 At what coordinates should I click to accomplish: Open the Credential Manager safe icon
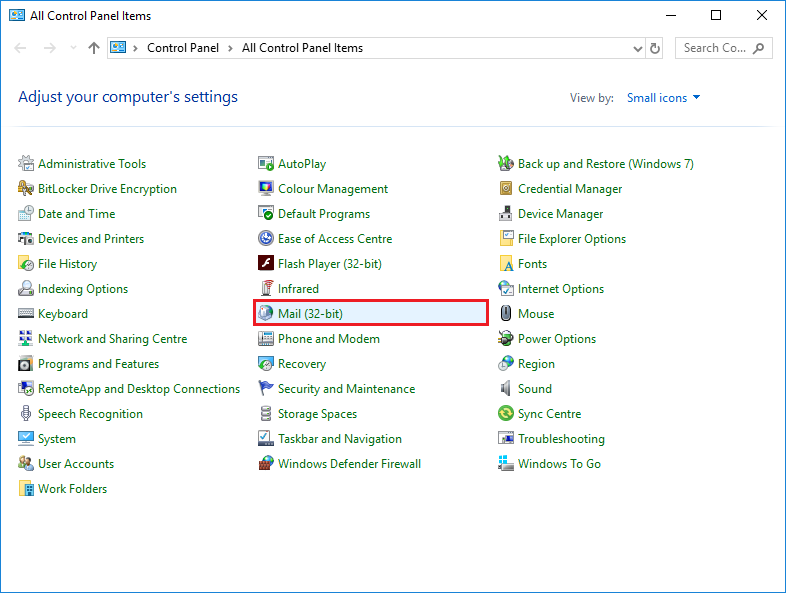pyautogui.click(x=506, y=188)
